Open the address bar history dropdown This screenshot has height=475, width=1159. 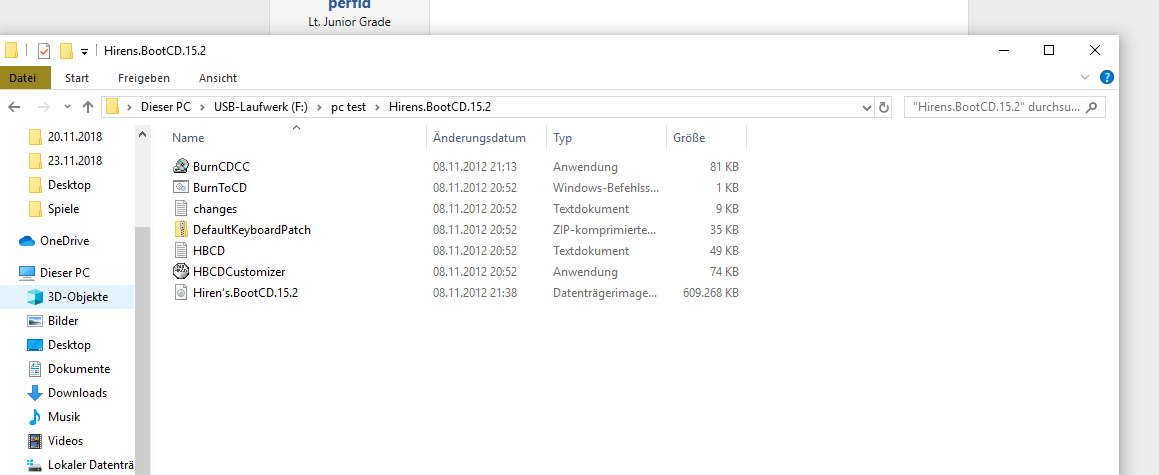[x=867, y=107]
